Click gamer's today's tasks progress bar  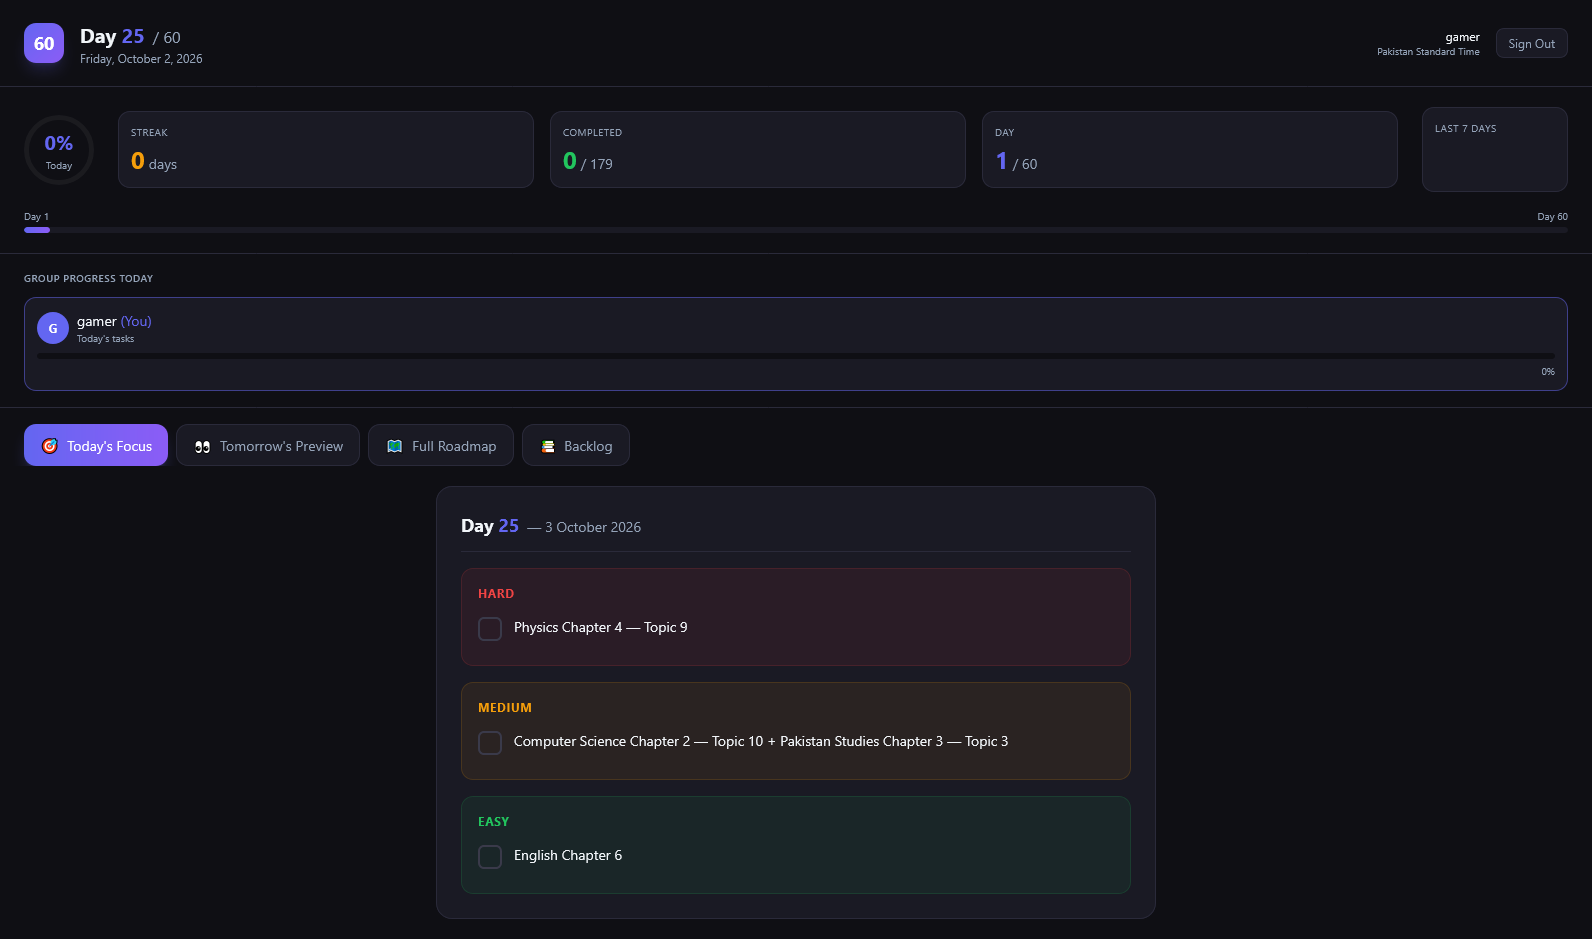pyautogui.click(x=796, y=356)
